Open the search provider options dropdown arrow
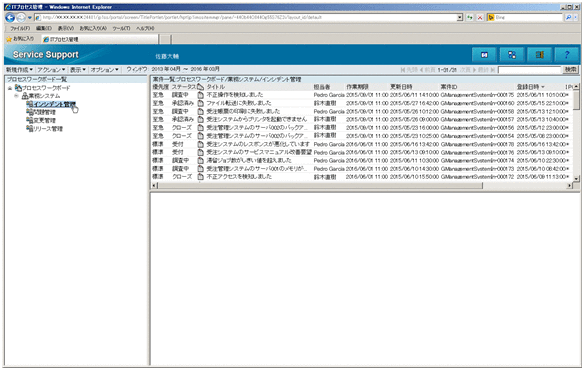Screen dimensions: 585x371 tap(575, 18)
